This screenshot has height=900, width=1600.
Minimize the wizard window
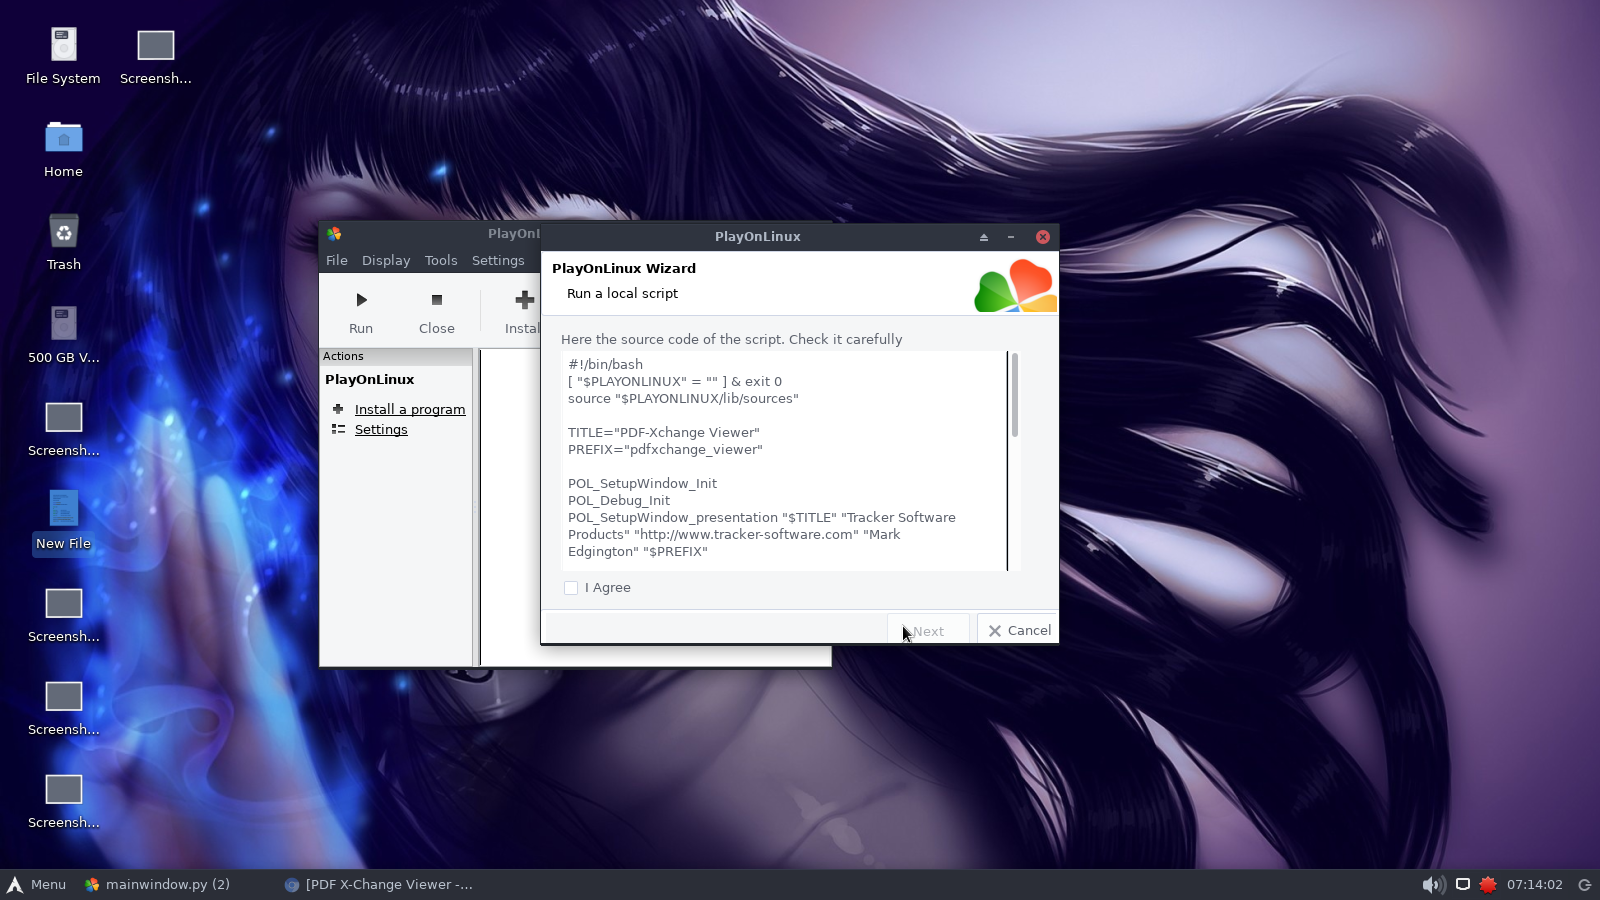[x=1011, y=237]
